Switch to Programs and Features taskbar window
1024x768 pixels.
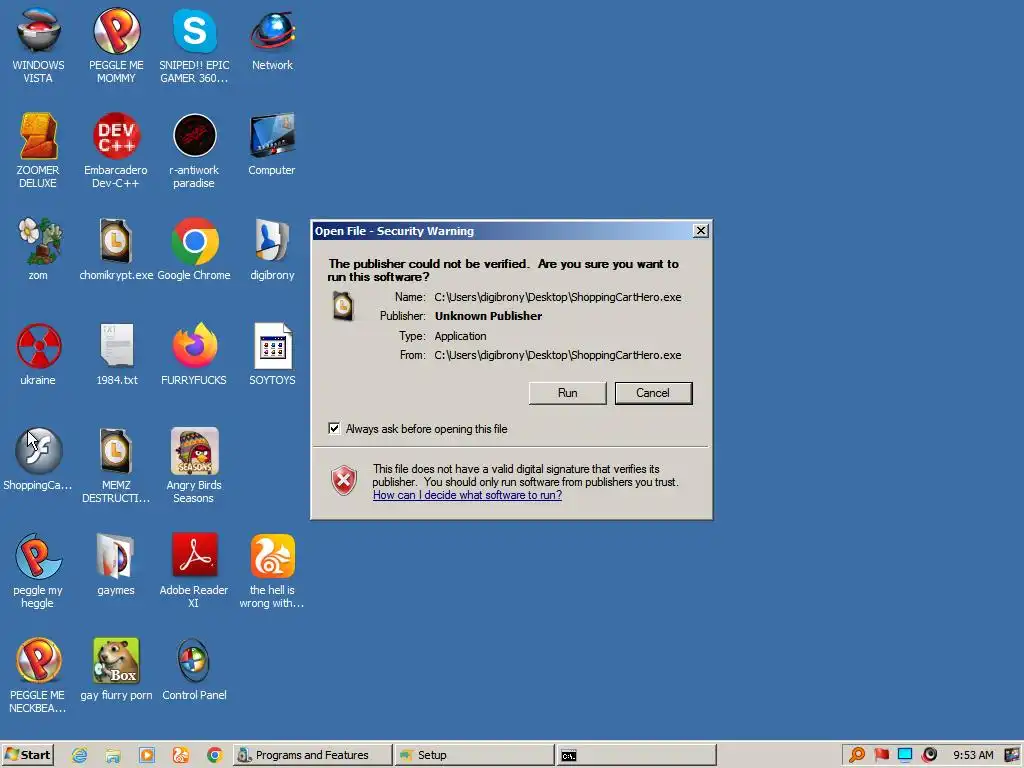[312, 755]
